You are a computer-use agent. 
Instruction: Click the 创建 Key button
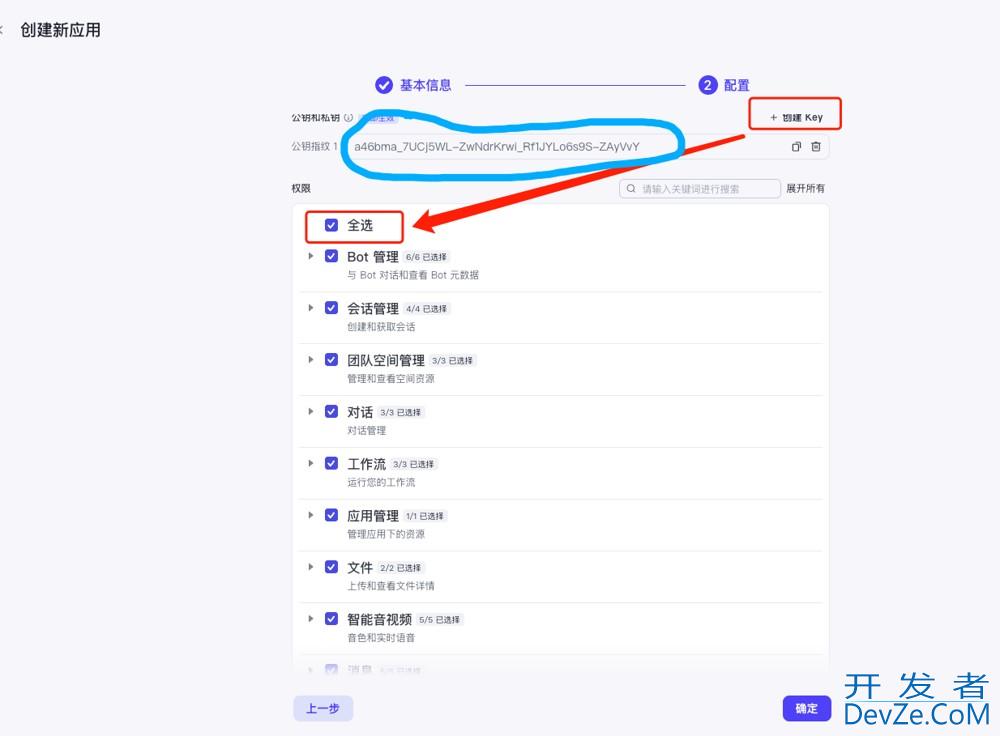coord(796,117)
